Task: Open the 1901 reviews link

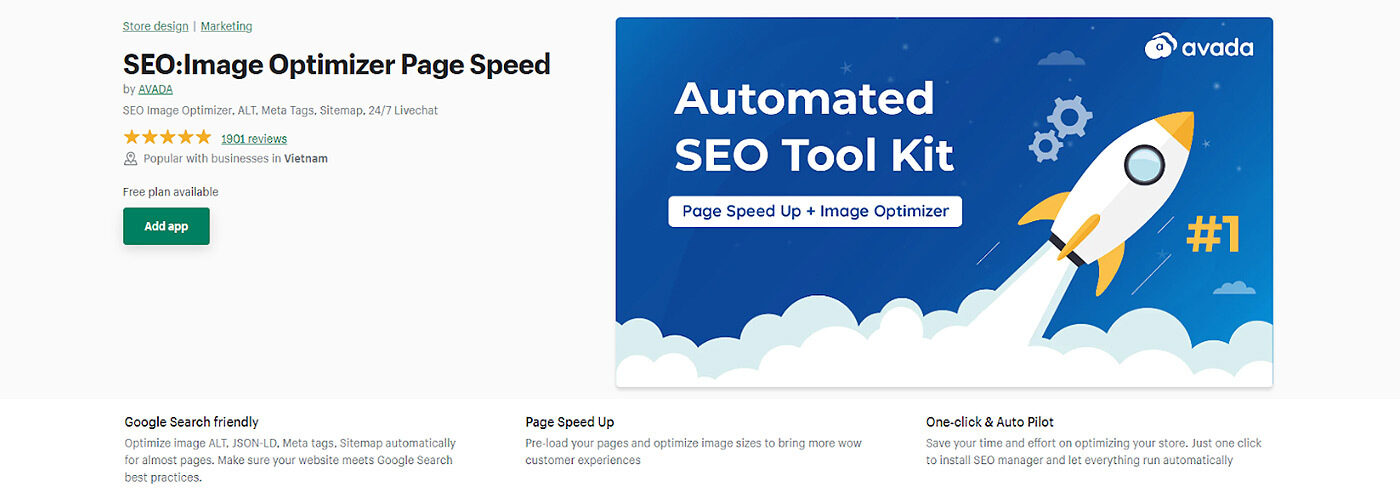Action: [254, 139]
